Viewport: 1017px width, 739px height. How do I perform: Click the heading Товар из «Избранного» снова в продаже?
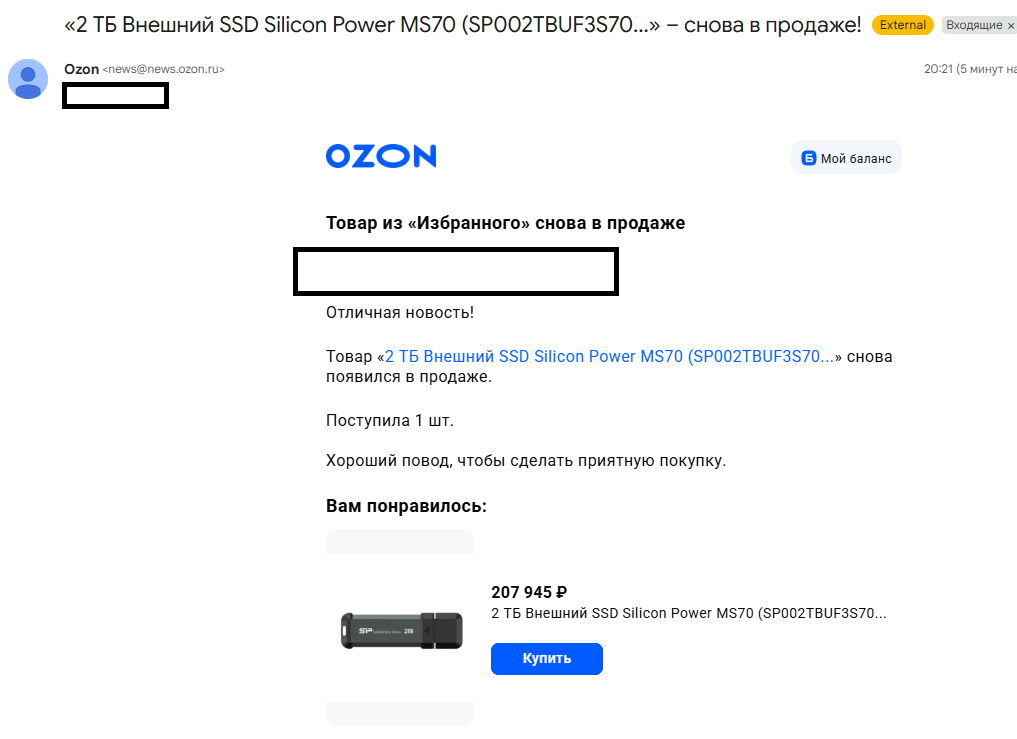506,223
